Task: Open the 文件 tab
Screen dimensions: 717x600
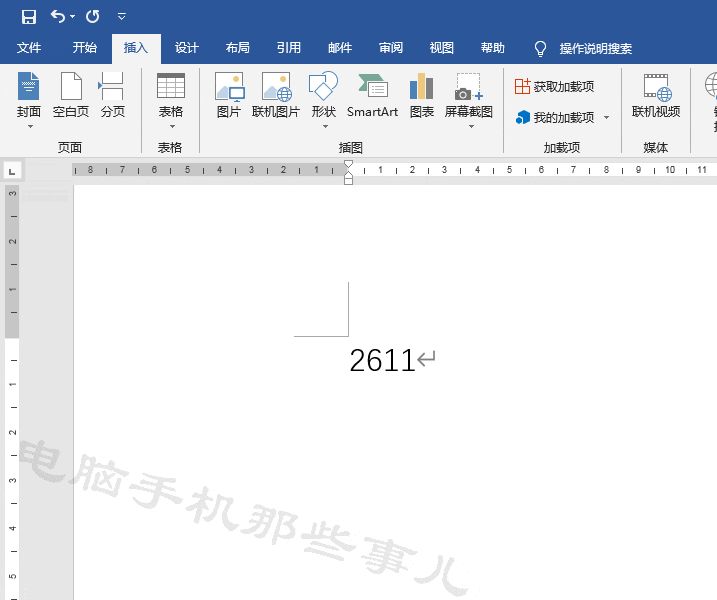Action: click(29, 48)
